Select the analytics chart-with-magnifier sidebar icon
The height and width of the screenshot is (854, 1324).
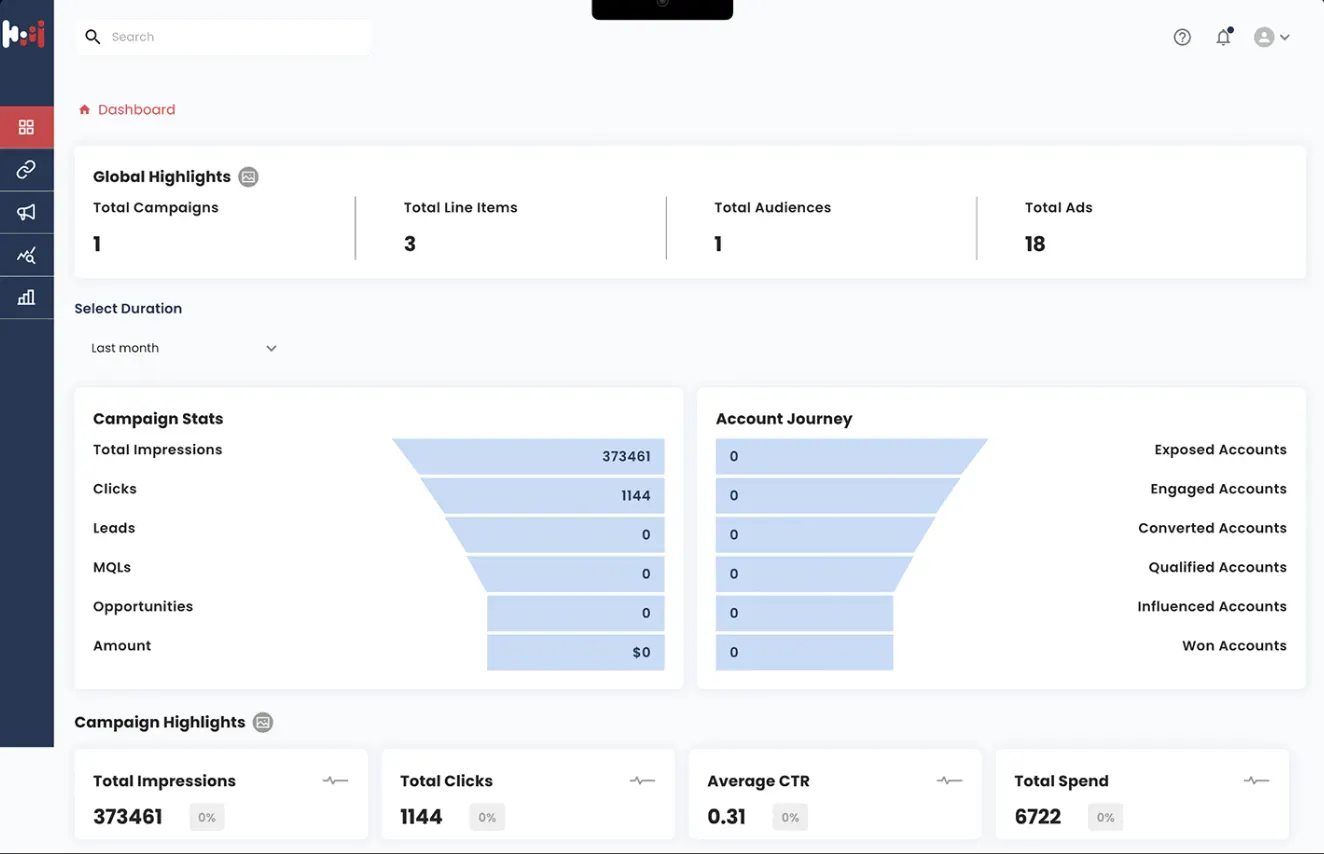point(27,254)
